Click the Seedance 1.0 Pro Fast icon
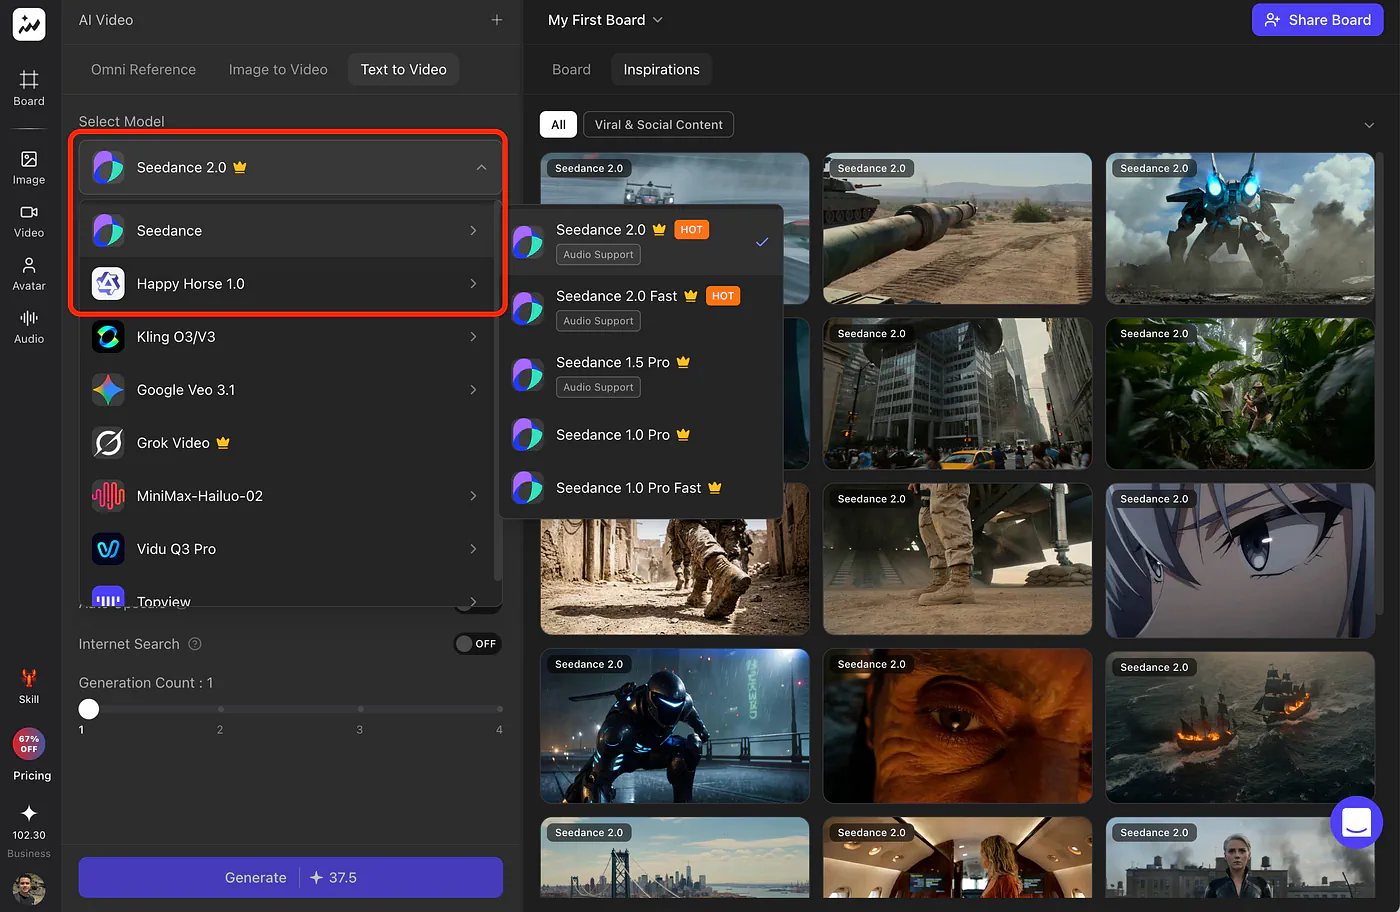The width and height of the screenshot is (1400, 912). click(x=527, y=488)
